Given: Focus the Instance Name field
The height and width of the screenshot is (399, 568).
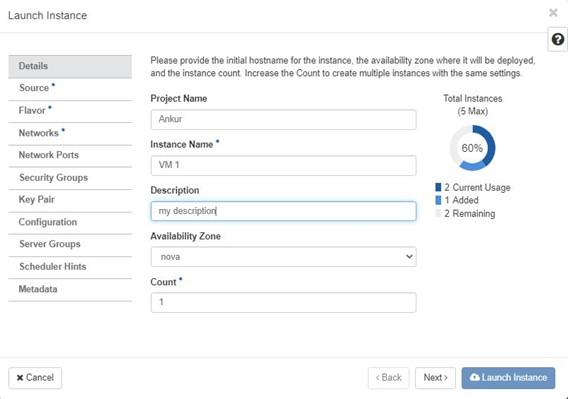Looking at the screenshot, I should [x=283, y=165].
